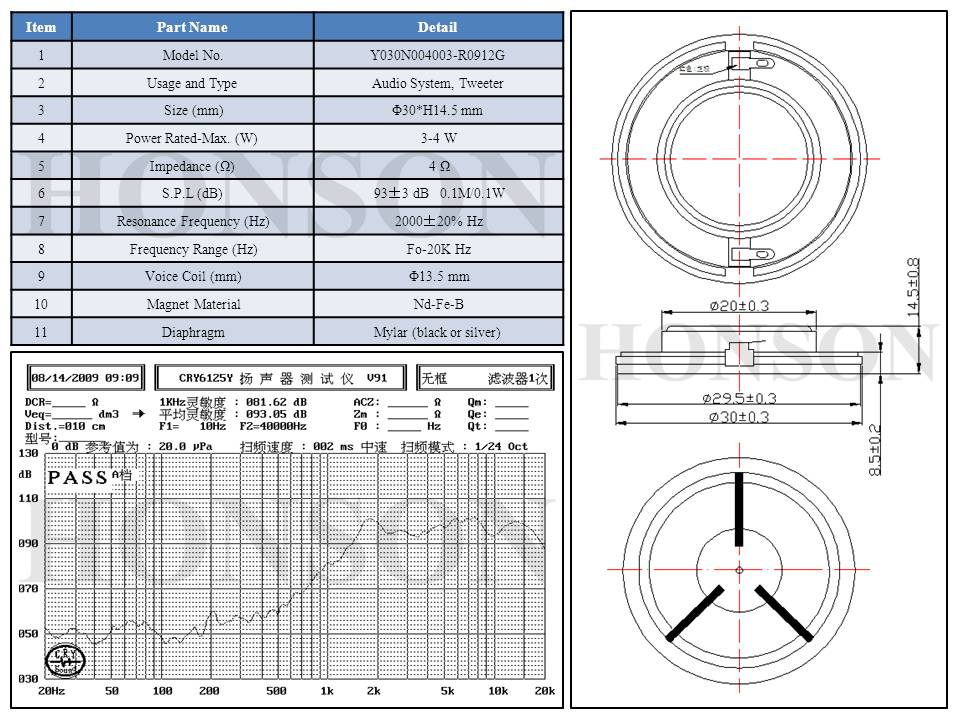The image size is (960, 720).
Task: Click the Item column header
Action: coord(41,27)
